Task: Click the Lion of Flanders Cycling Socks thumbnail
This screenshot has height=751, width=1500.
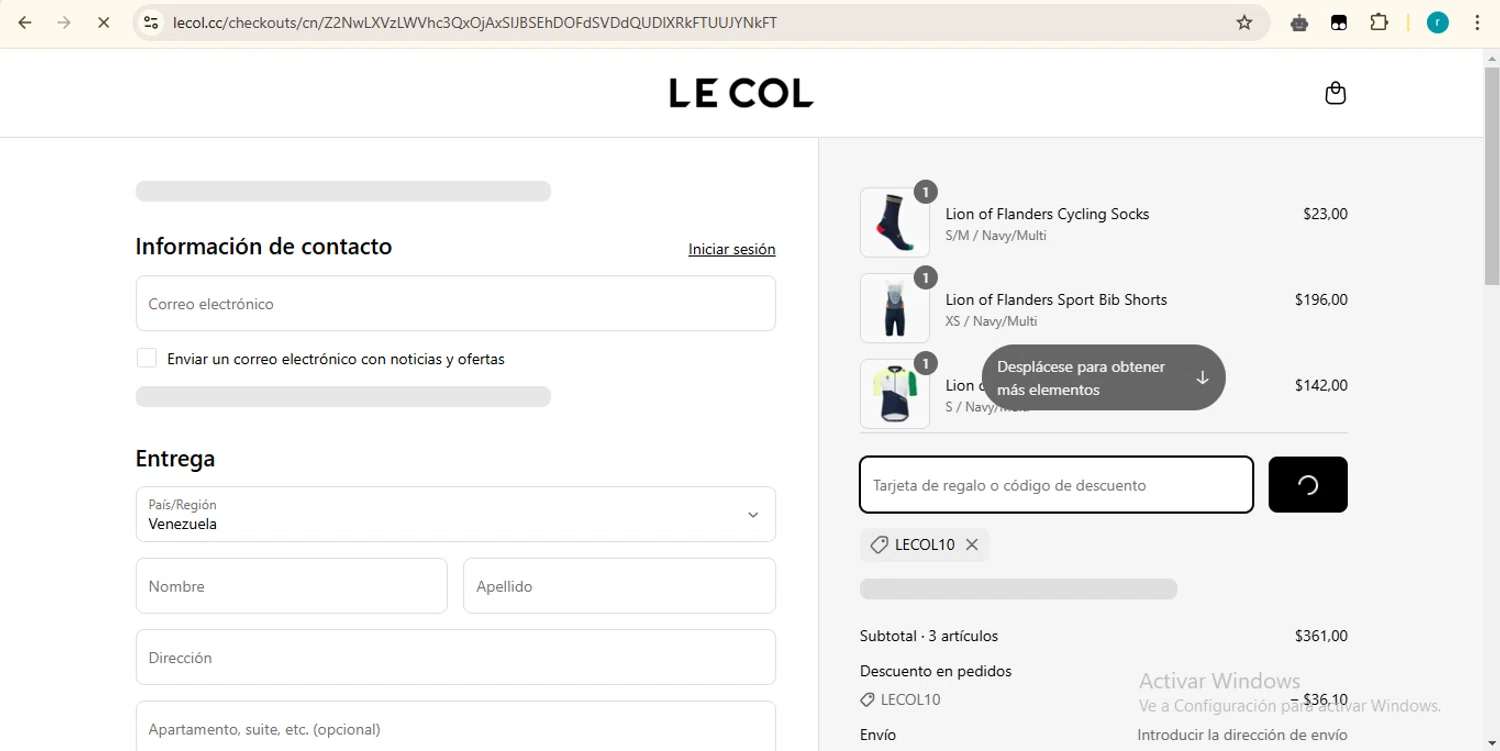Action: coord(895,223)
